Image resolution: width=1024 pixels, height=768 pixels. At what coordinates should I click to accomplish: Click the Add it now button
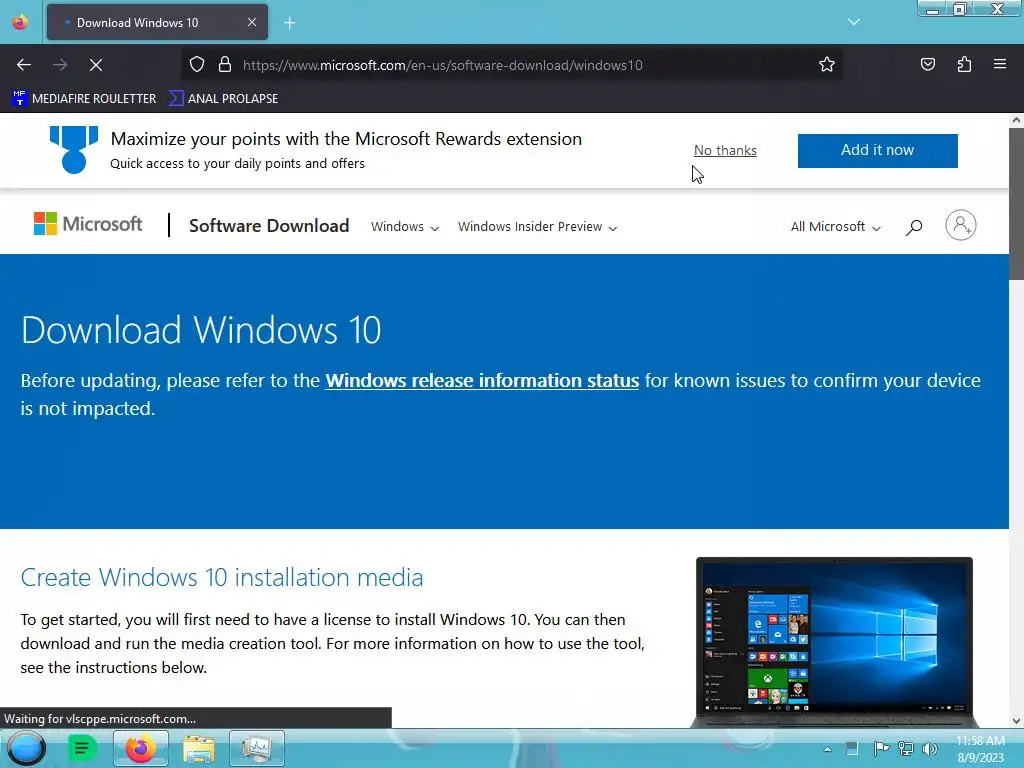click(x=878, y=150)
